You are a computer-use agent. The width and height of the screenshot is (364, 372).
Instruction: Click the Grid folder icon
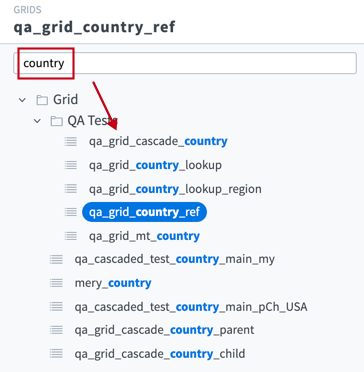pyautogui.click(x=42, y=100)
